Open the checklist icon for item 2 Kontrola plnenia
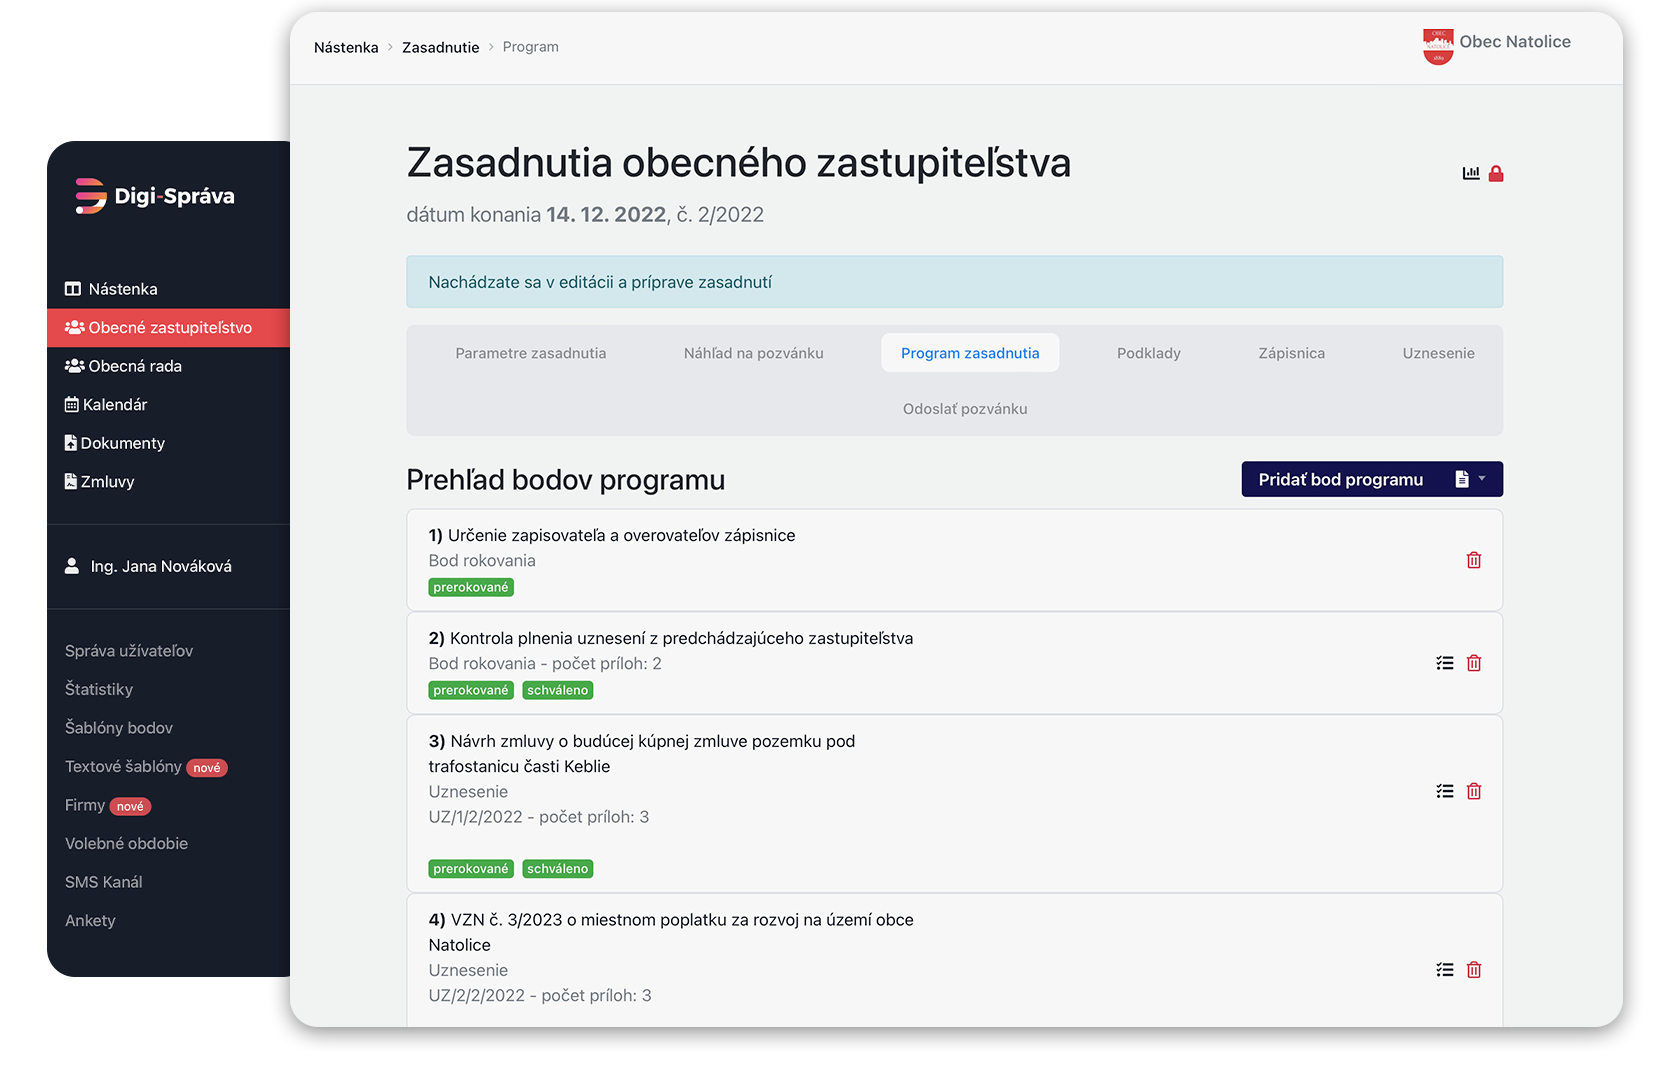Image resolution: width=1680 pixels, height=1080 pixels. click(1445, 663)
